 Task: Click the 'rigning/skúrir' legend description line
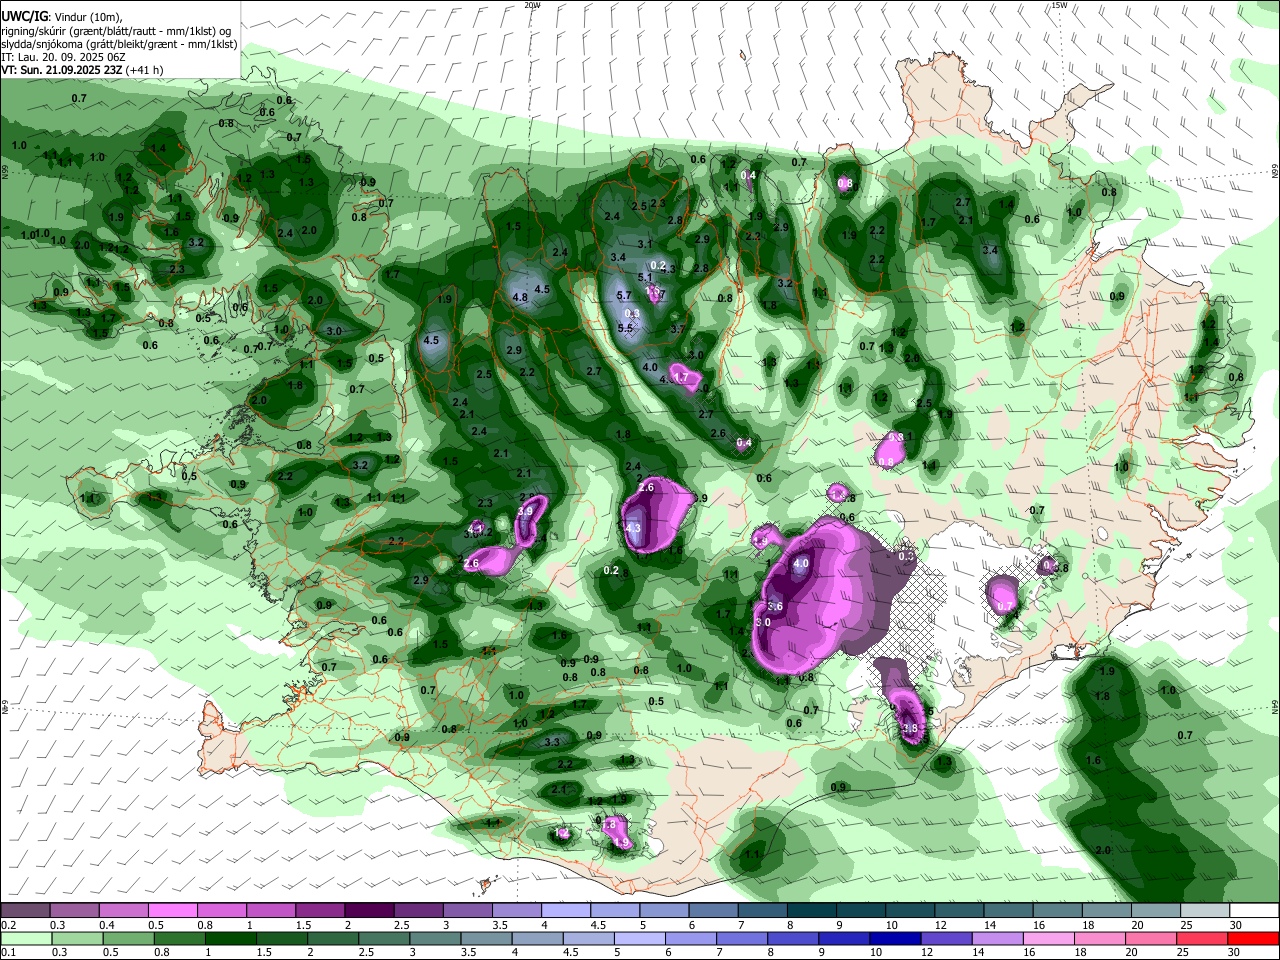(115, 31)
